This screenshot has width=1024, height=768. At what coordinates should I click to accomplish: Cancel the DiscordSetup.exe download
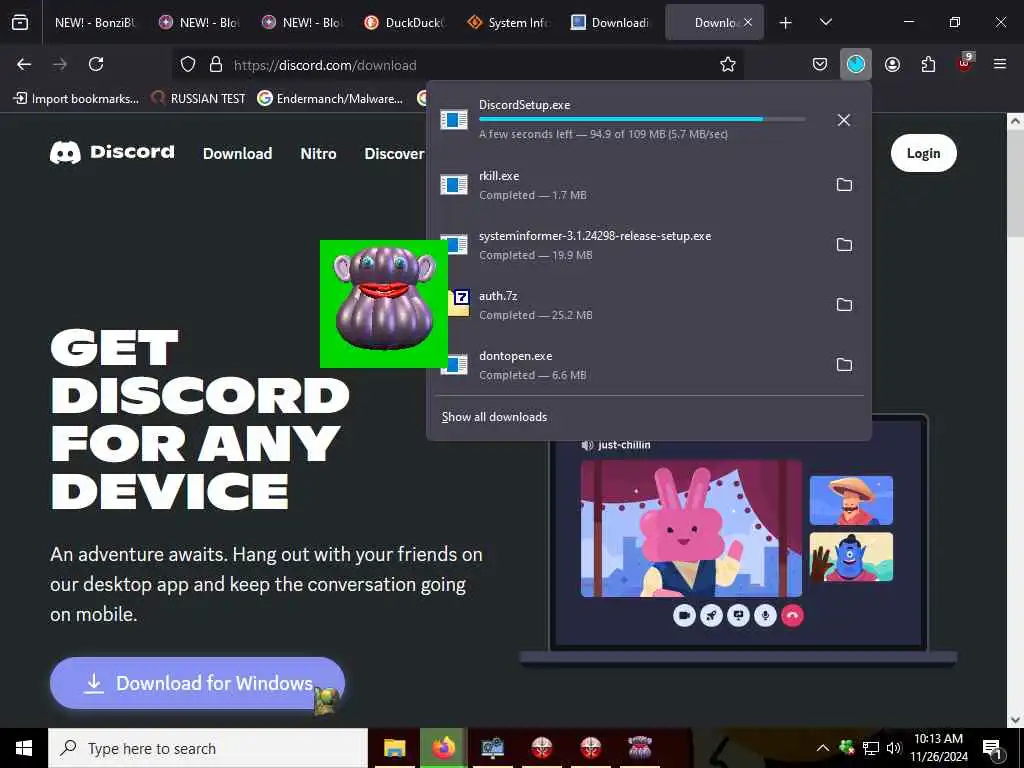pos(844,120)
